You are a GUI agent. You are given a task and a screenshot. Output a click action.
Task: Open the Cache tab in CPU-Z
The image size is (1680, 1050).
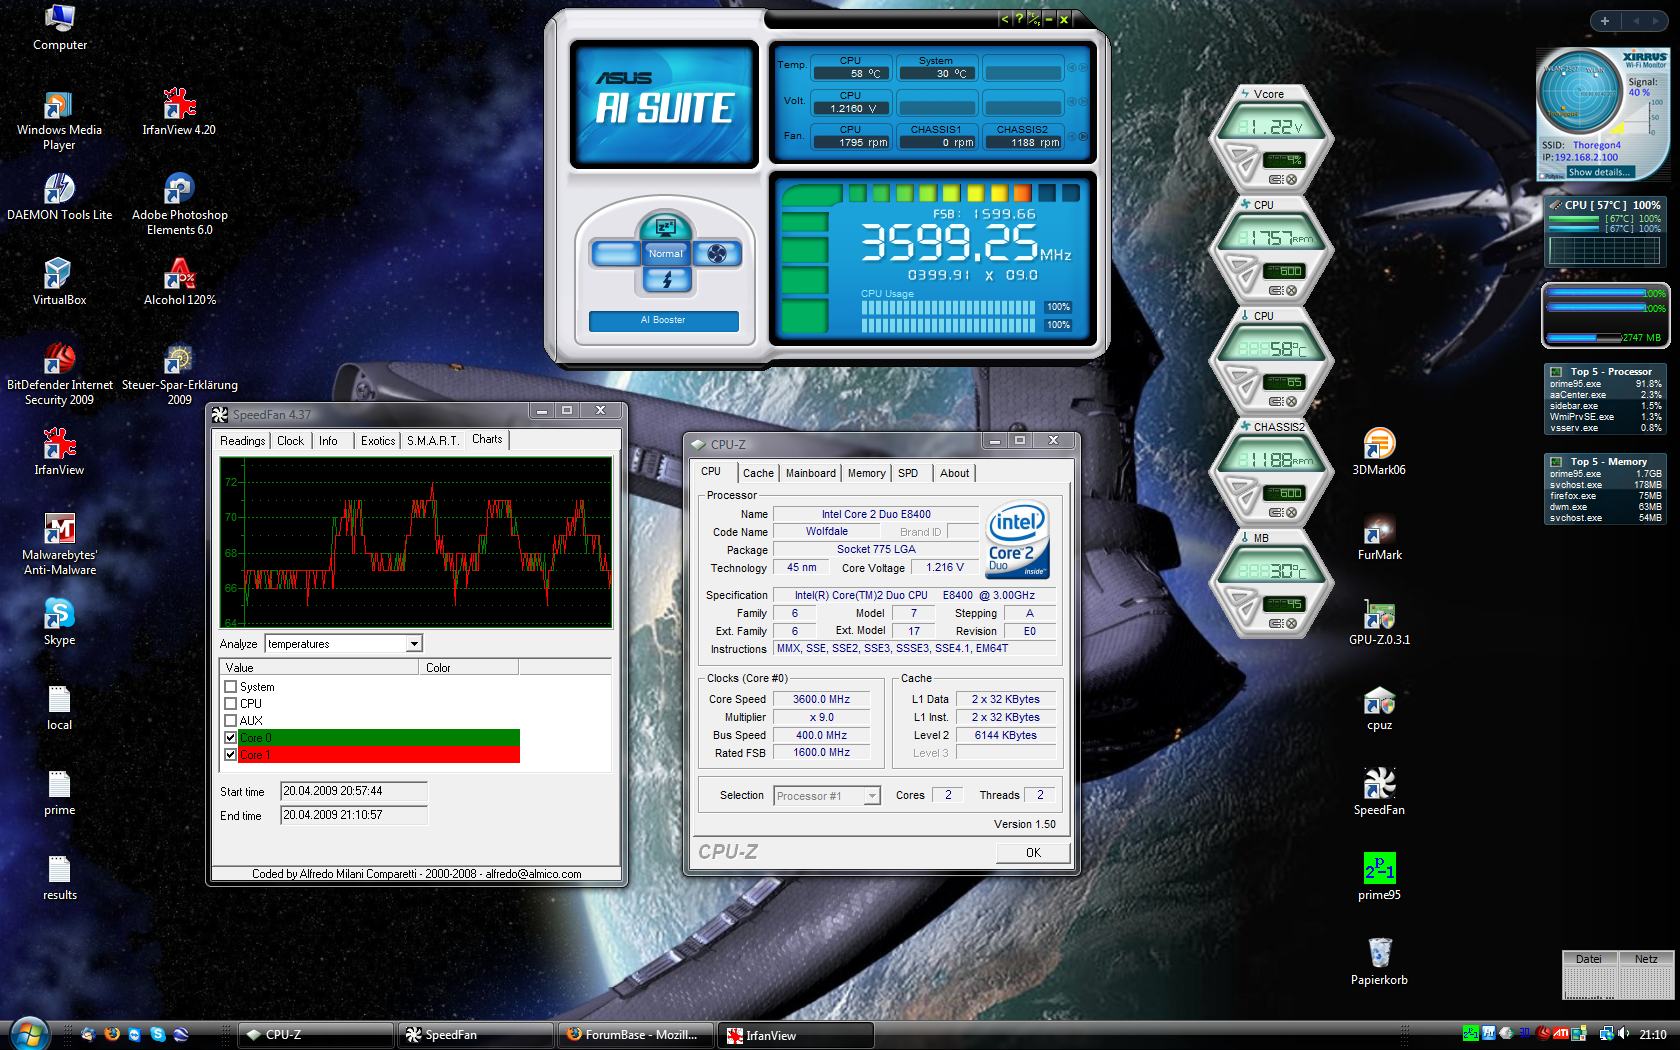[x=758, y=473]
